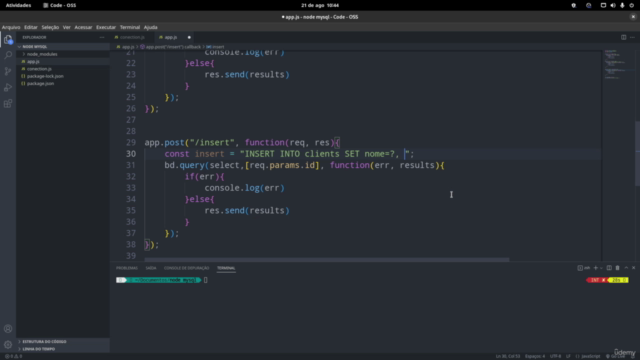
Task: Open the Ver menu
Action: pyautogui.click(x=67, y=27)
